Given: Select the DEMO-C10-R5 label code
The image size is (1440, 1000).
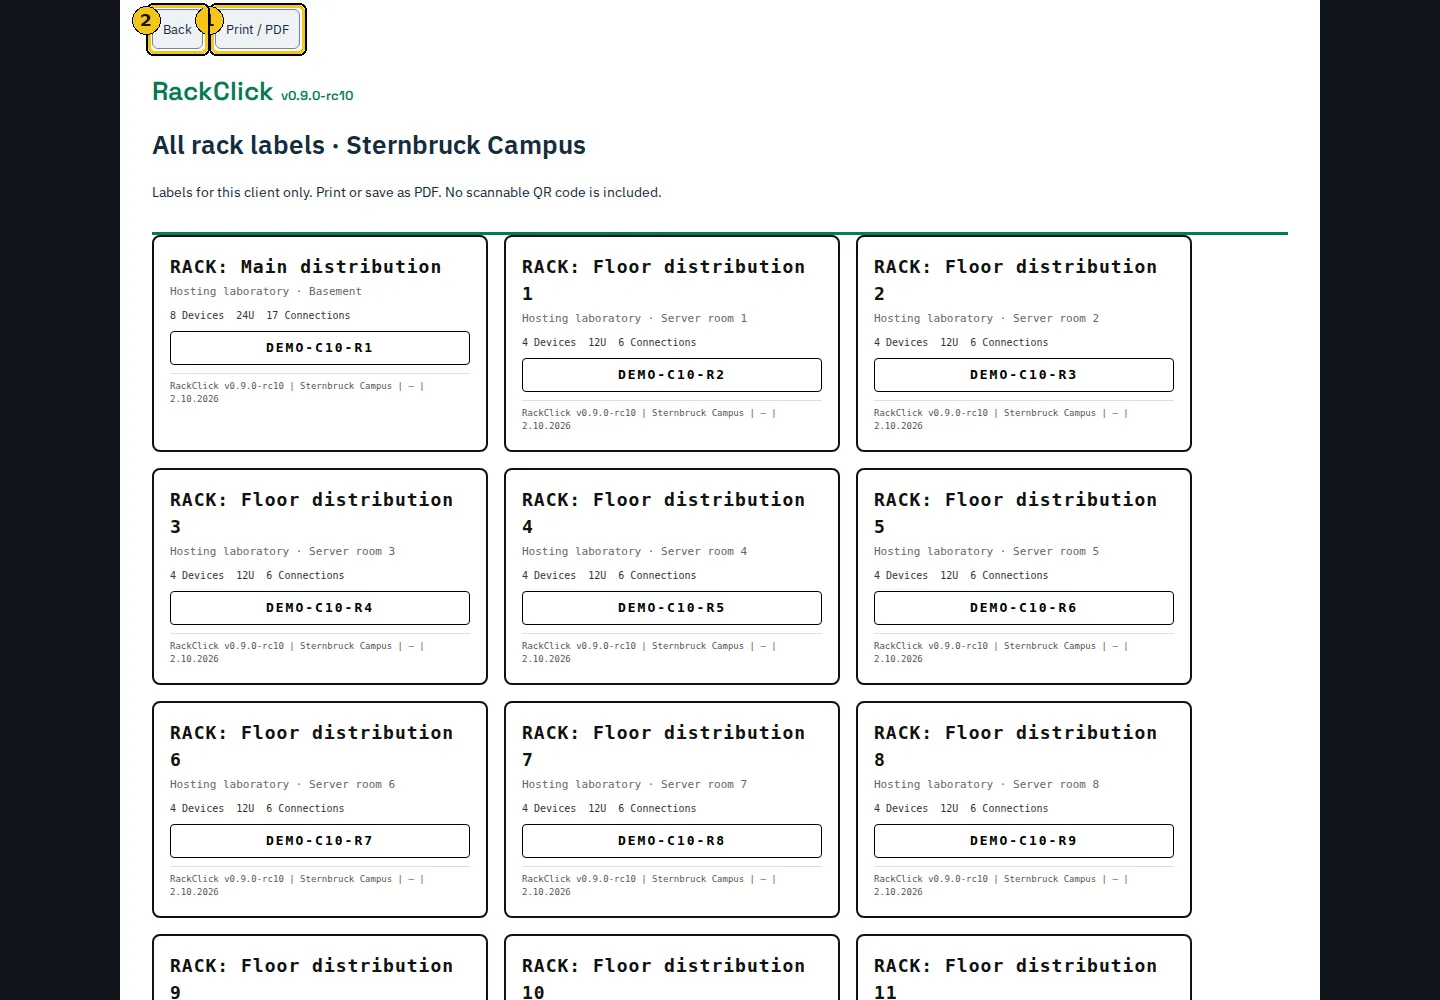Looking at the screenshot, I should tap(672, 608).
